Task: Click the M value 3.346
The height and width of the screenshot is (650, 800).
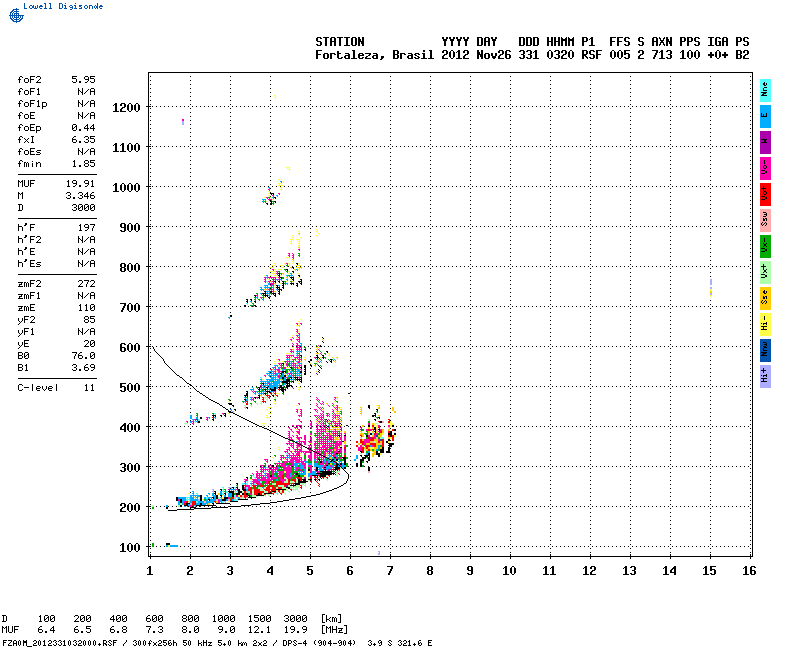Action: pos(80,196)
